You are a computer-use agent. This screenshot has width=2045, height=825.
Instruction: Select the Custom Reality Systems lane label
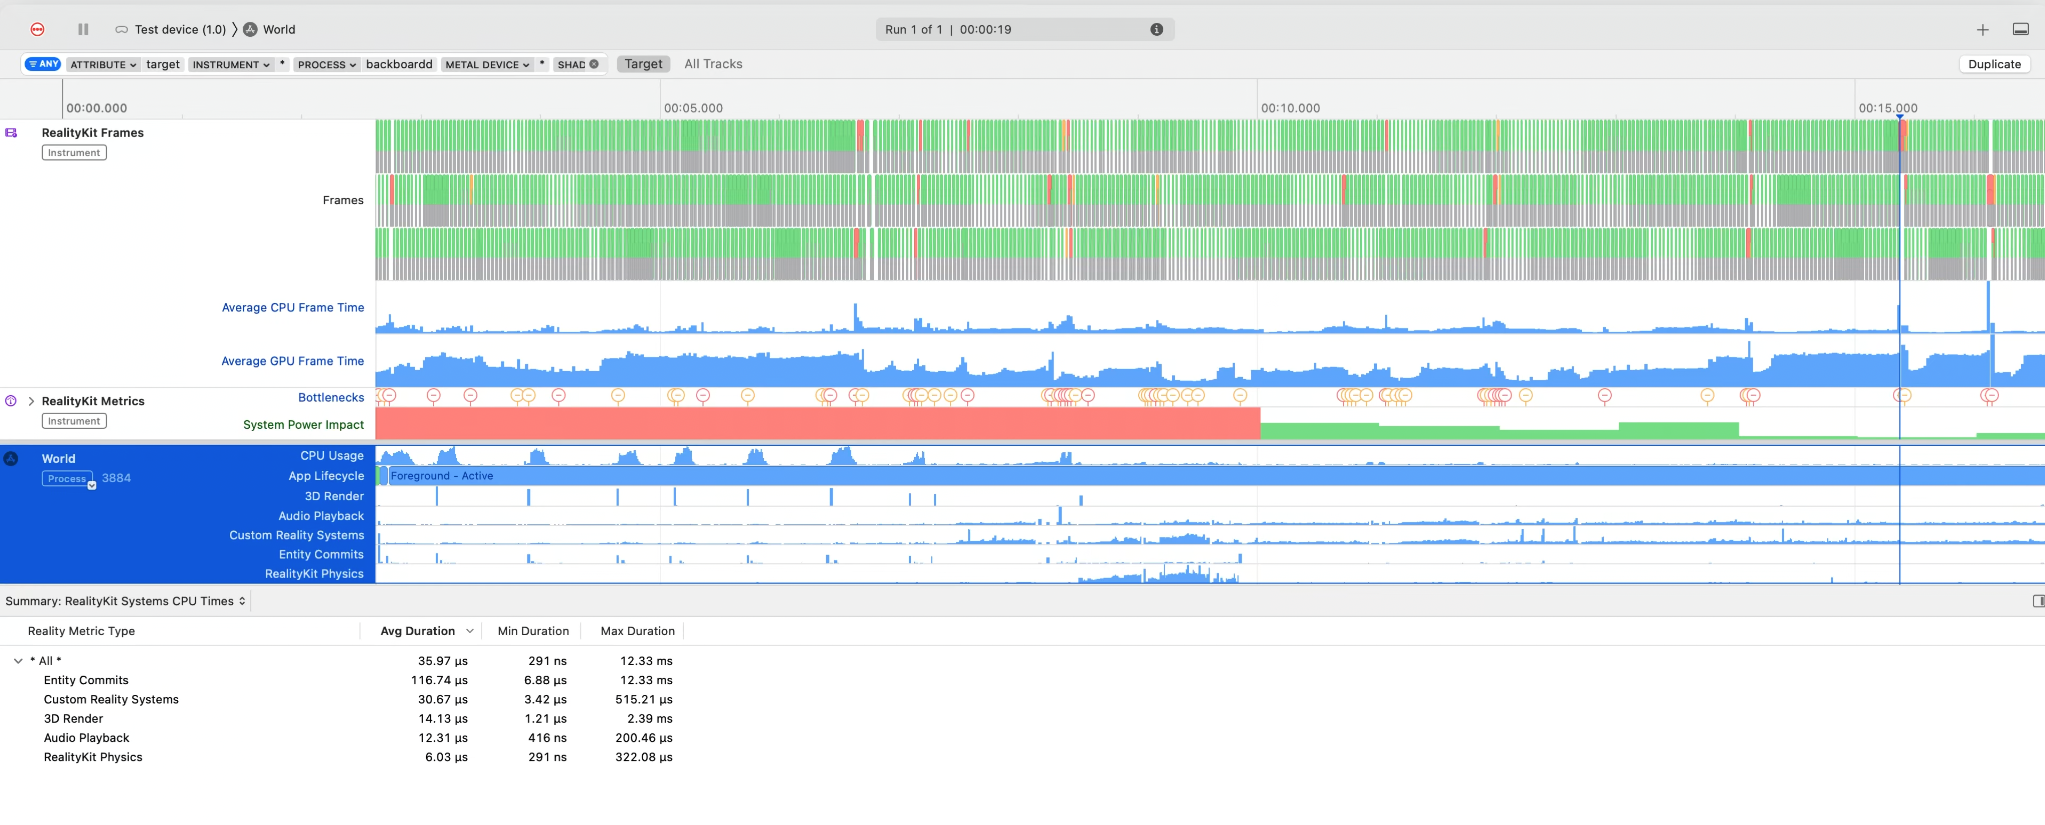pyautogui.click(x=296, y=535)
